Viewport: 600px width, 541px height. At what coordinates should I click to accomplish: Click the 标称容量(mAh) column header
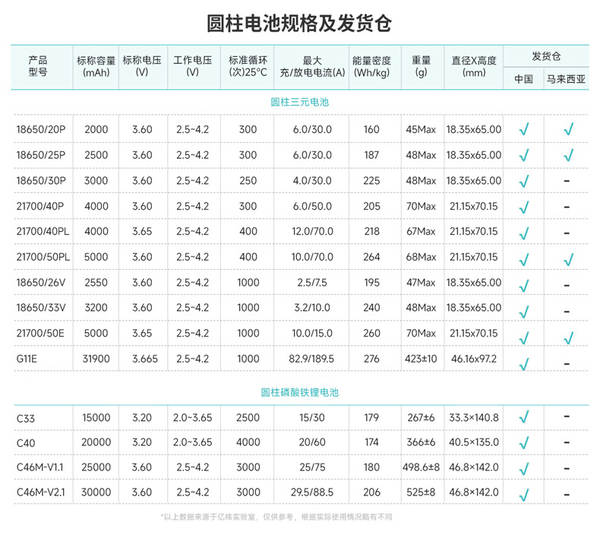pyautogui.click(x=96, y=67)
